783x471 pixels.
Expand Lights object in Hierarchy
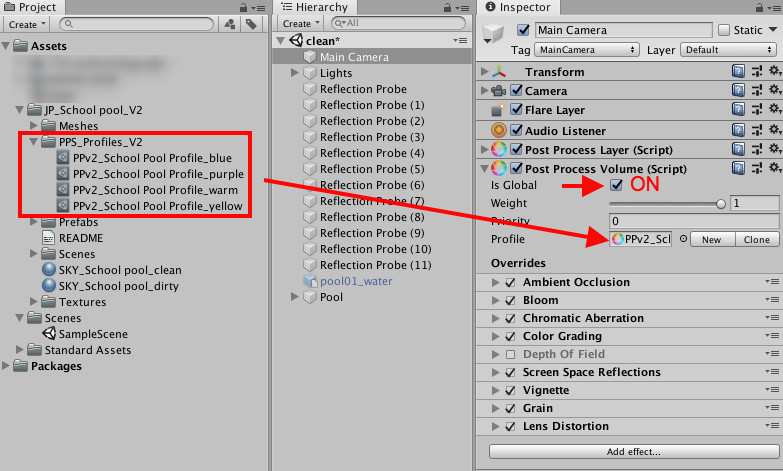click(x=295, y=72)
